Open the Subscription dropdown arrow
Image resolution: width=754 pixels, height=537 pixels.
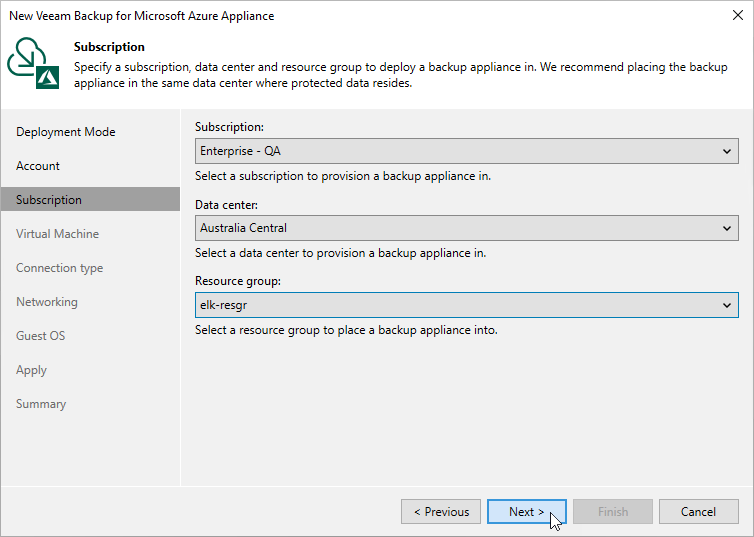point(727,151)
